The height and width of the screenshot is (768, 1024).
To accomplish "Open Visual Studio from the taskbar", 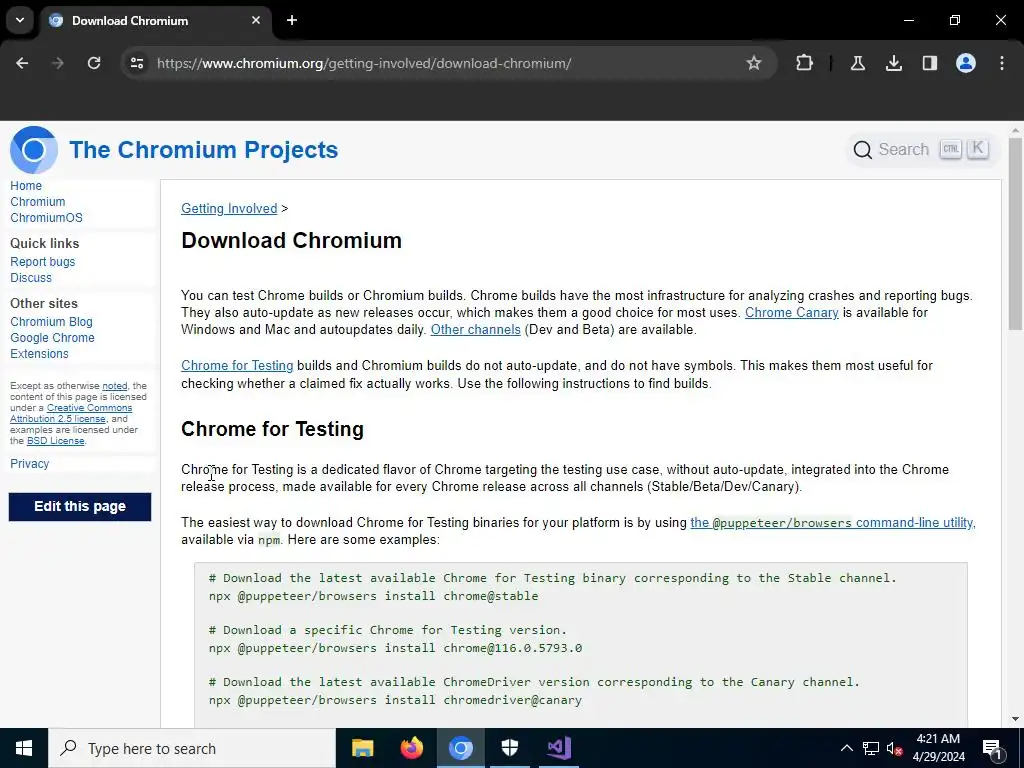I will pos(559,748).
